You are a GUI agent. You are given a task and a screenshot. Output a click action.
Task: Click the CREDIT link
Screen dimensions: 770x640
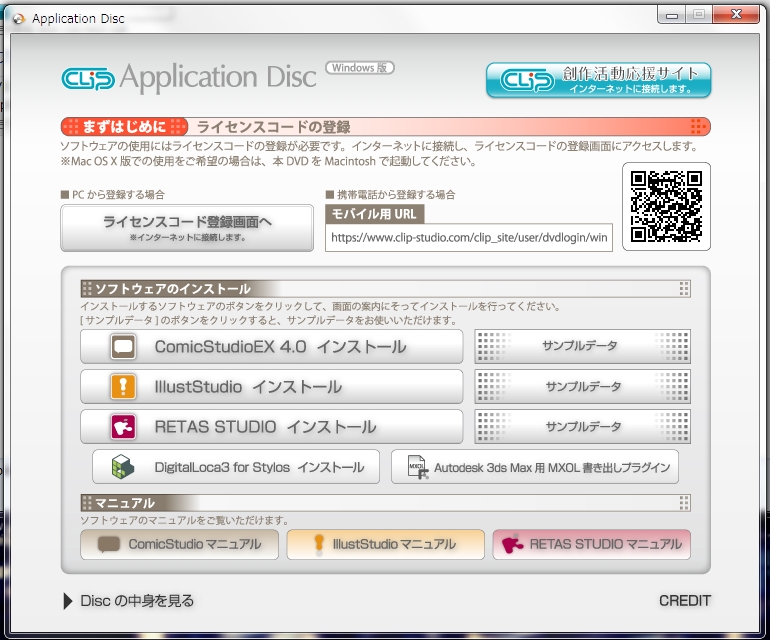[685, 601]
